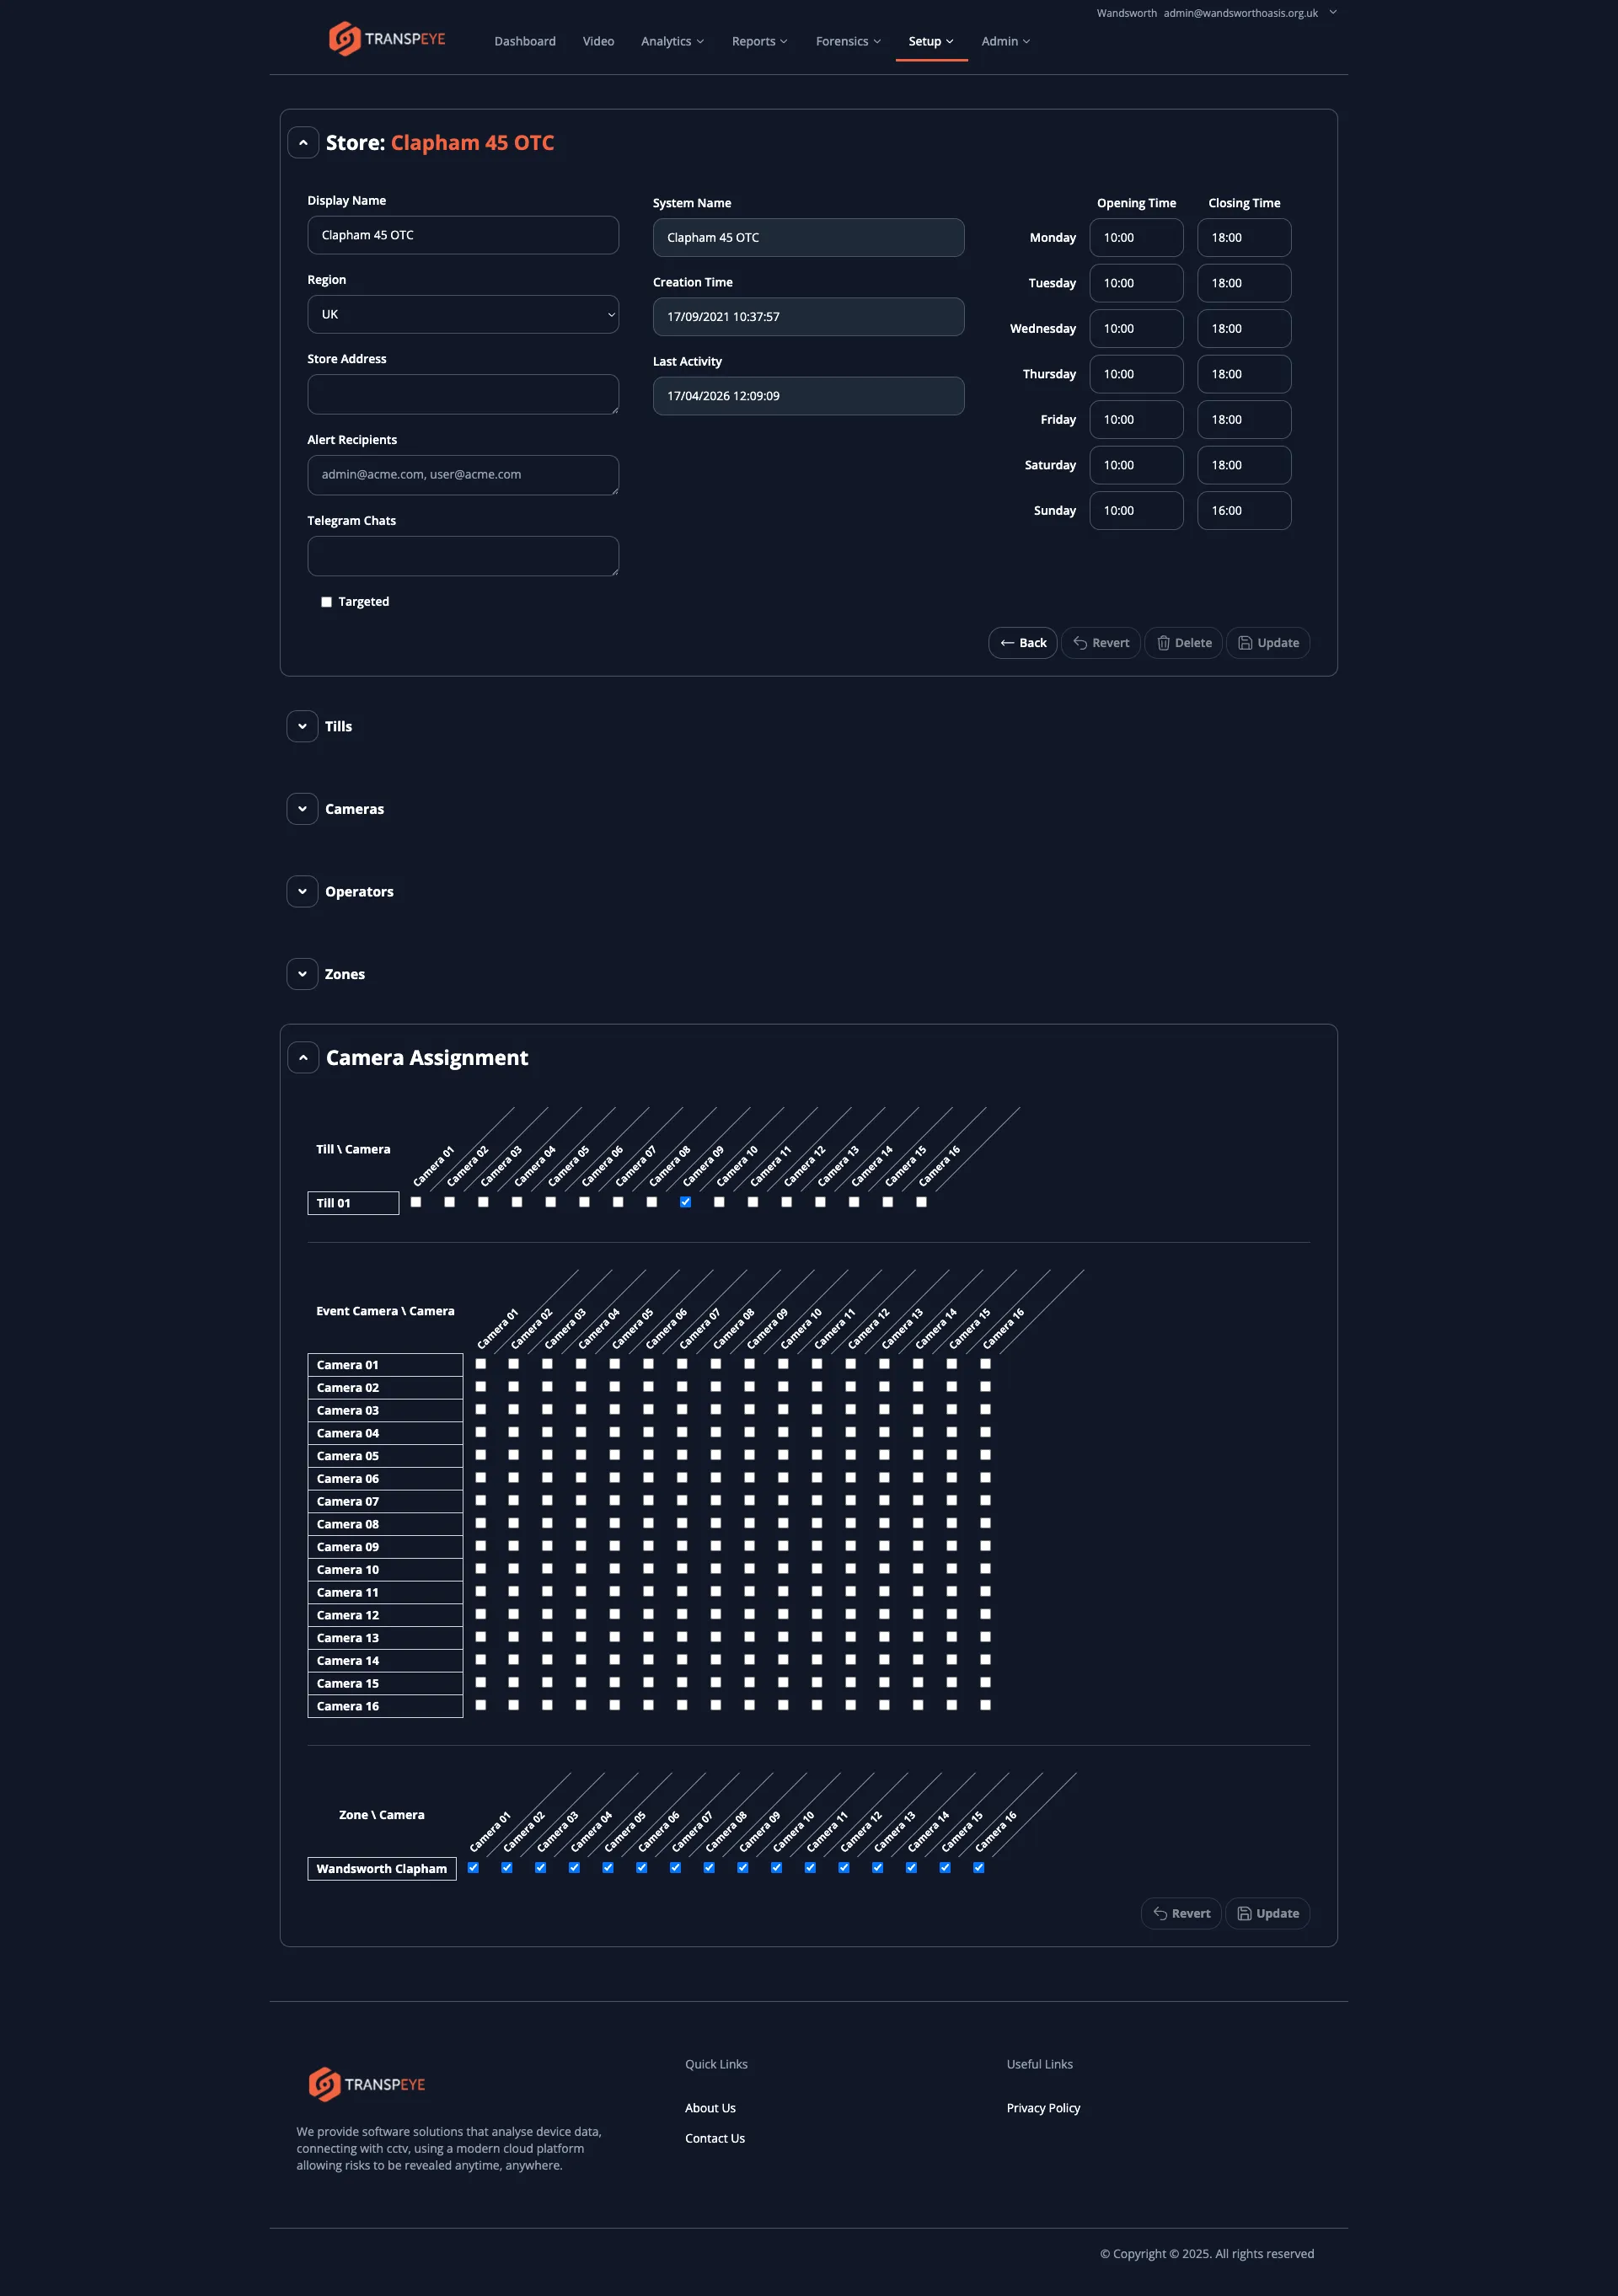The image size is (1618, 2296).
Task: Enable the Targeted checkbox
Action: point(326,601)
